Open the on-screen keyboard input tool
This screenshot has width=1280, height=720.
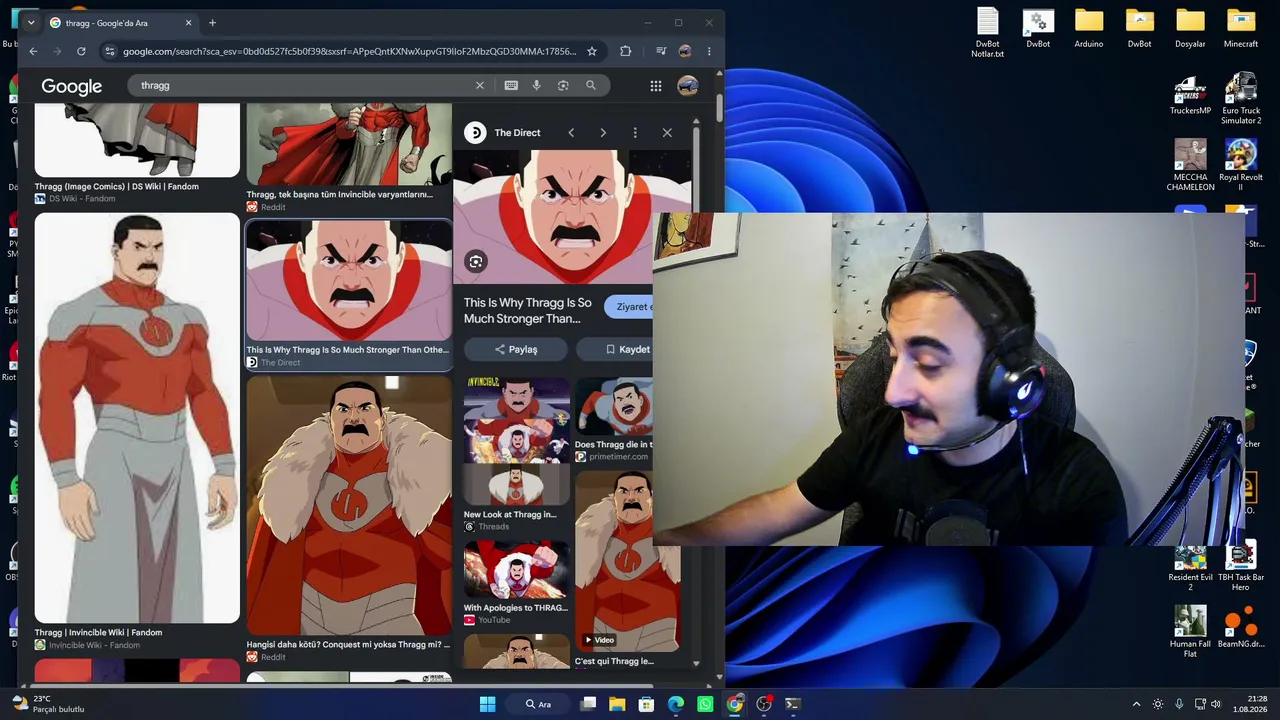click(x=511, y=85)
